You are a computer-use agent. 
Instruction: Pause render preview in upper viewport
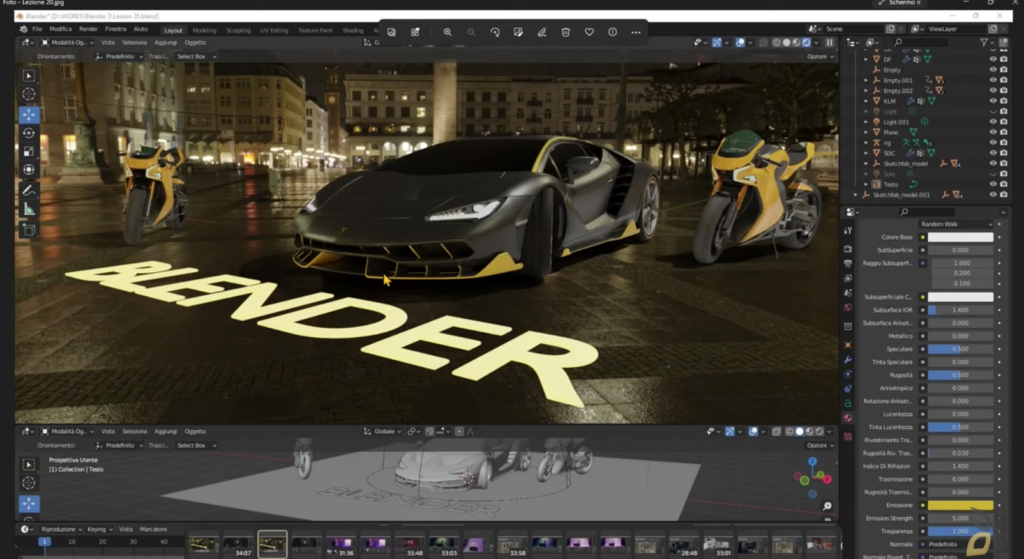click(x=829, y=42)
